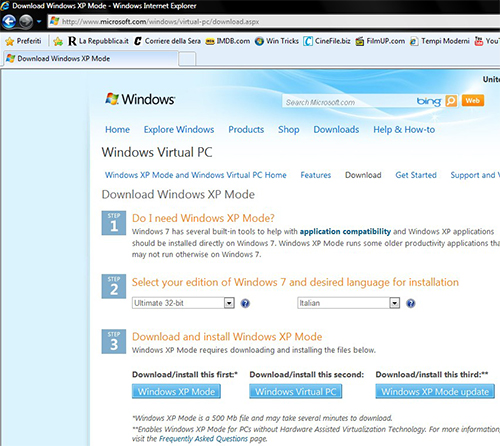
Task: Click the Windows logo on the page
Action: tap(140, 99)
